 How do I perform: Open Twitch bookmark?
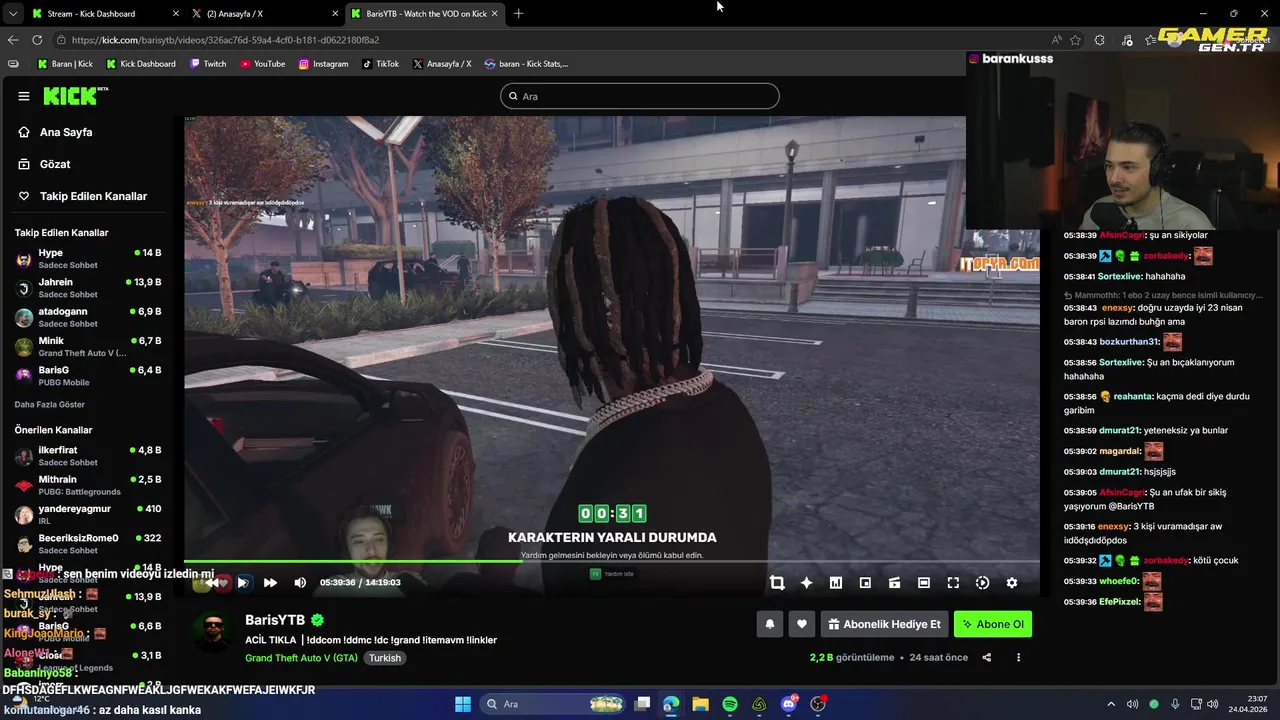[208, 64]
